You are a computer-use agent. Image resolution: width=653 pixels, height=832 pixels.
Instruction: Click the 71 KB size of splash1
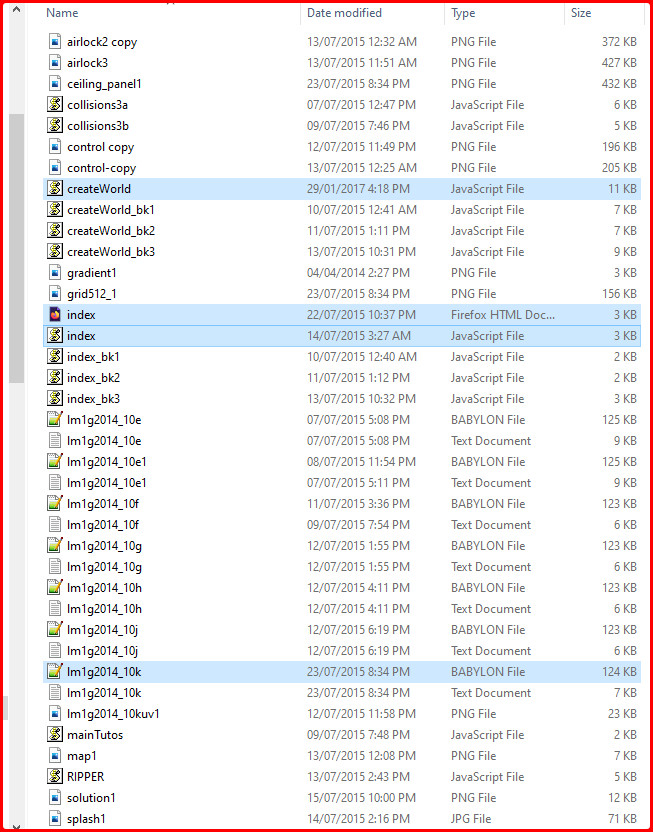[622, 819]
